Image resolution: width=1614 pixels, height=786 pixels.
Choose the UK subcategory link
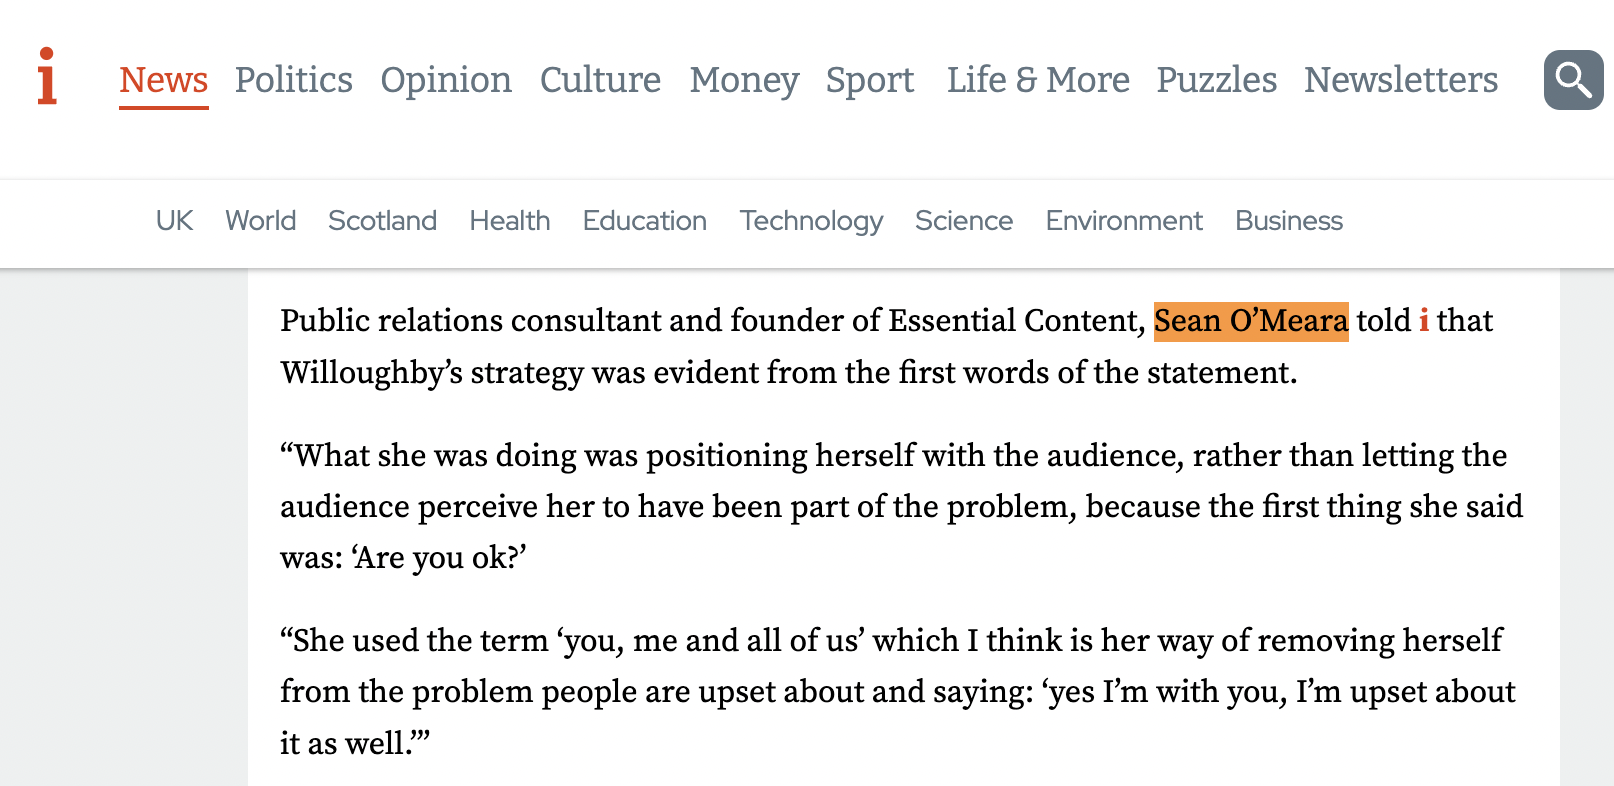(174, 221)
